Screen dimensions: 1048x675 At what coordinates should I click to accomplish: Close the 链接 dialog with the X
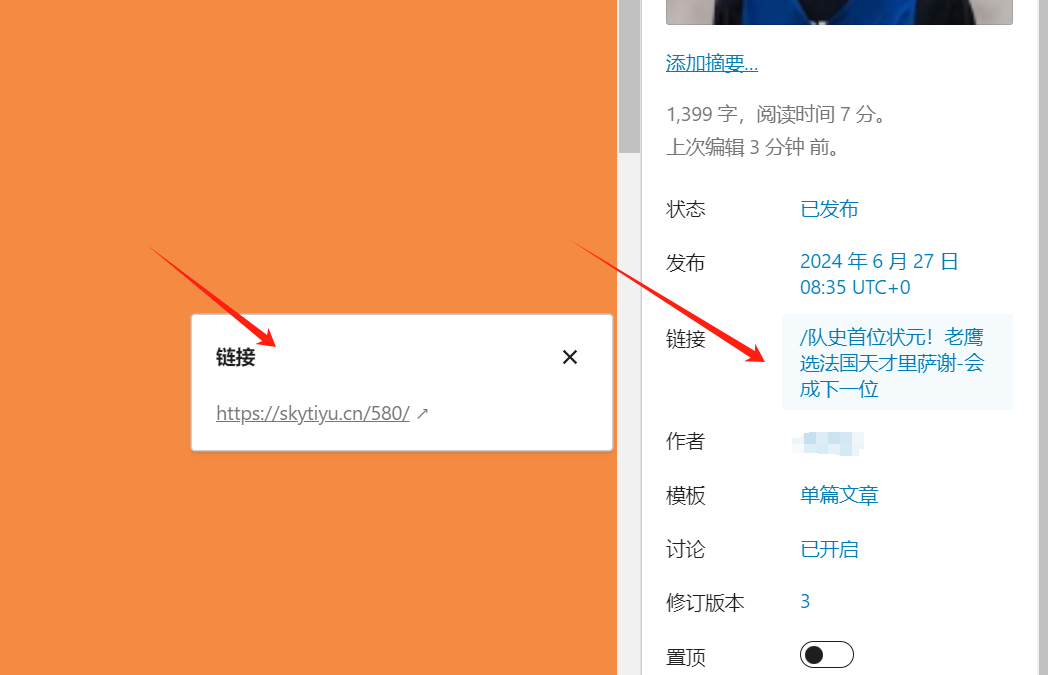click(570, 356)
